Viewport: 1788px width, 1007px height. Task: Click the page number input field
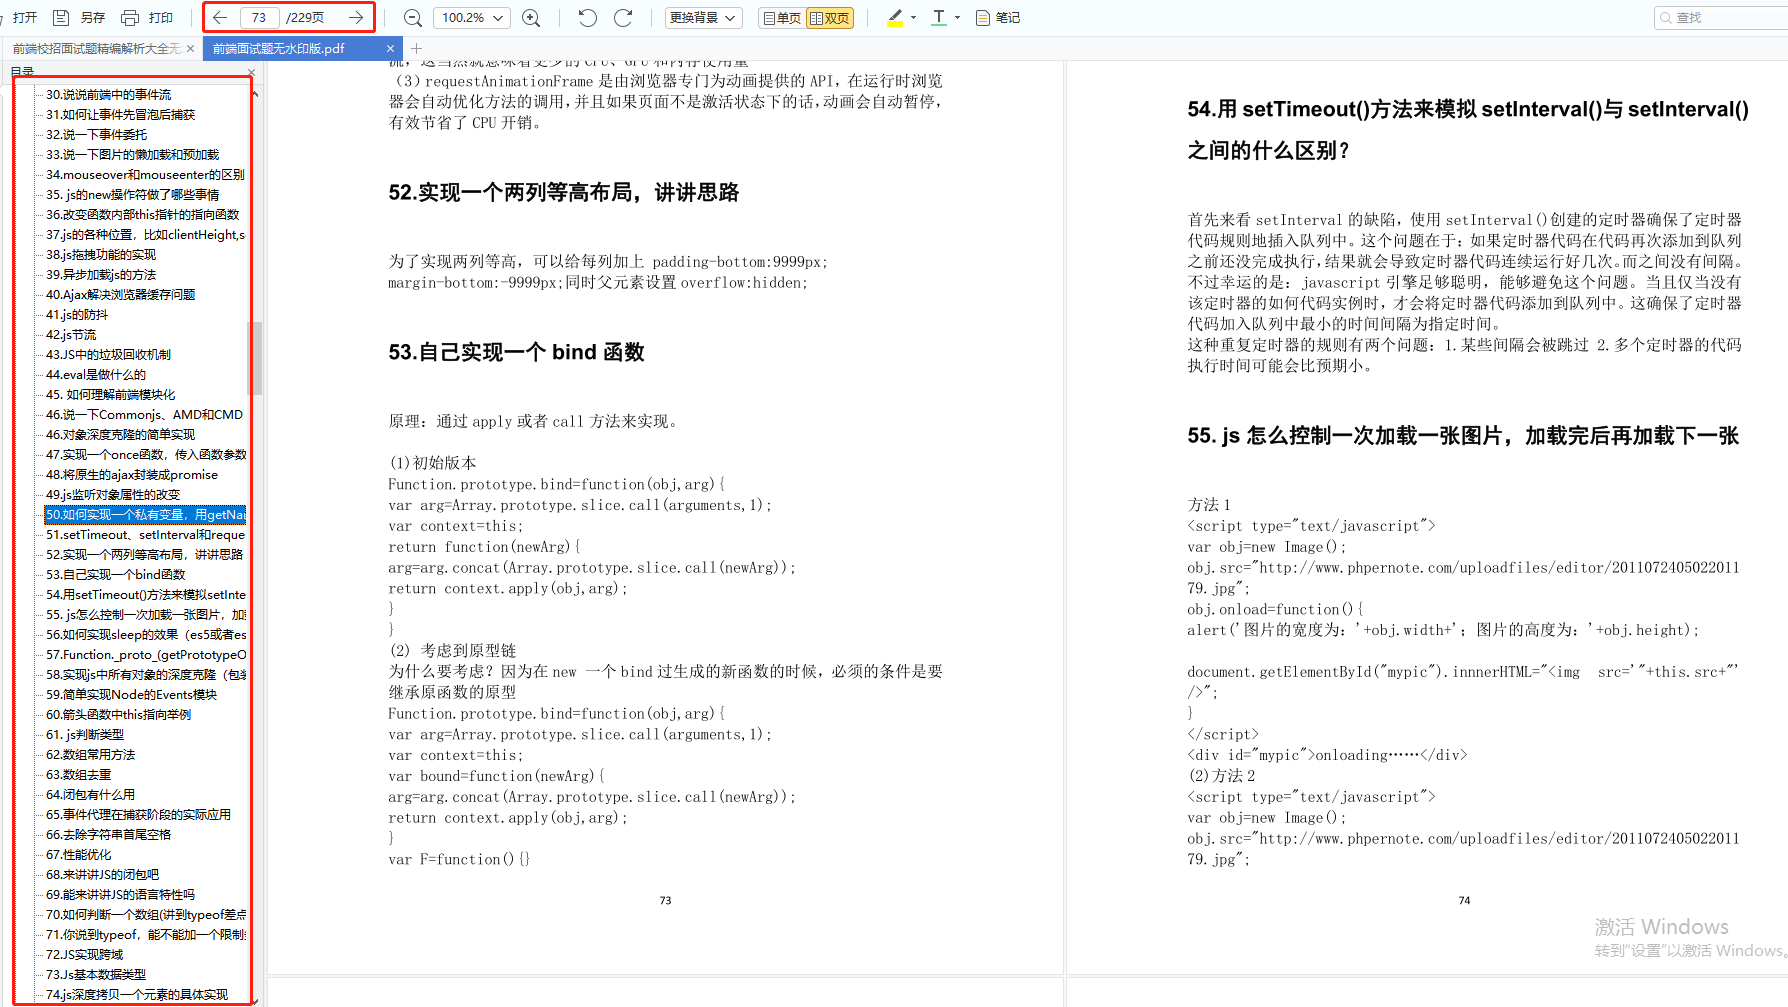tap(258, 17)
